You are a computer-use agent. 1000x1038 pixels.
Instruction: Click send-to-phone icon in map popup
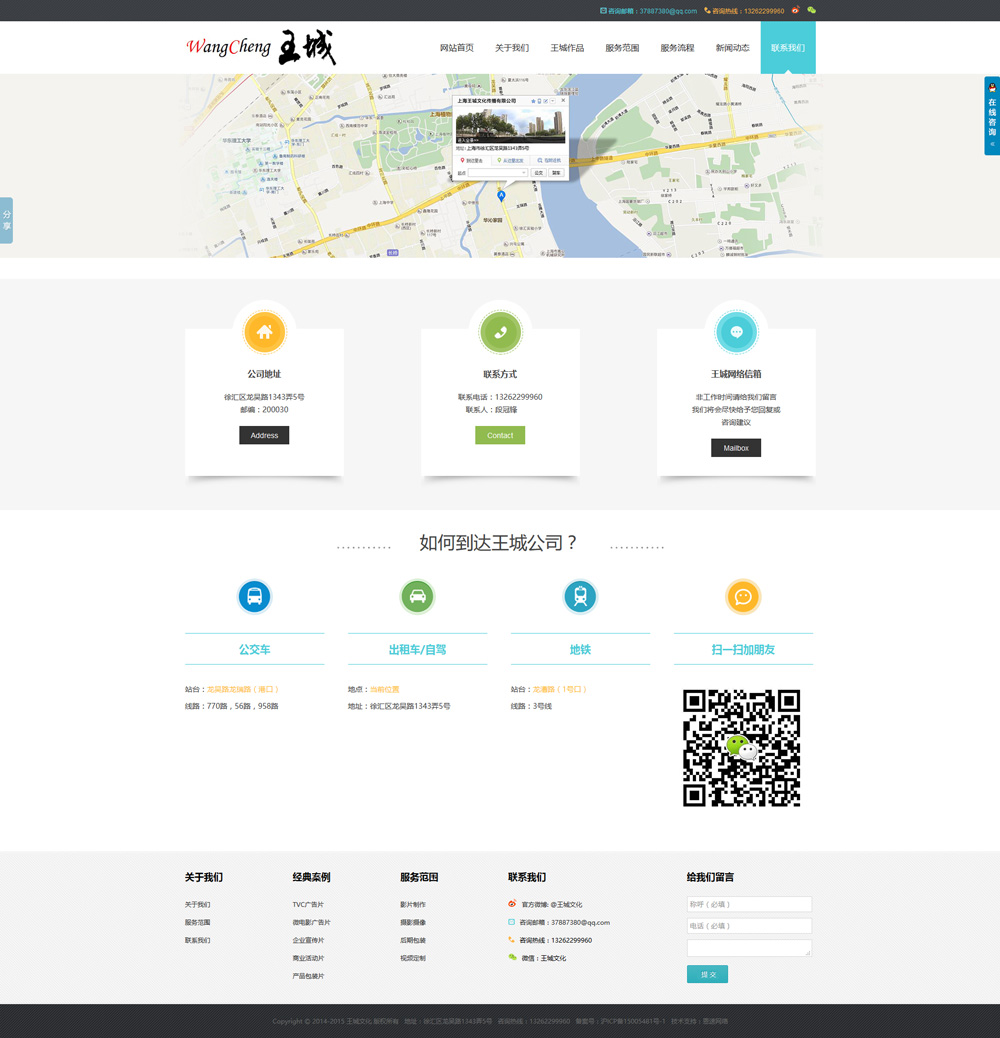click(x=539, y=101)
